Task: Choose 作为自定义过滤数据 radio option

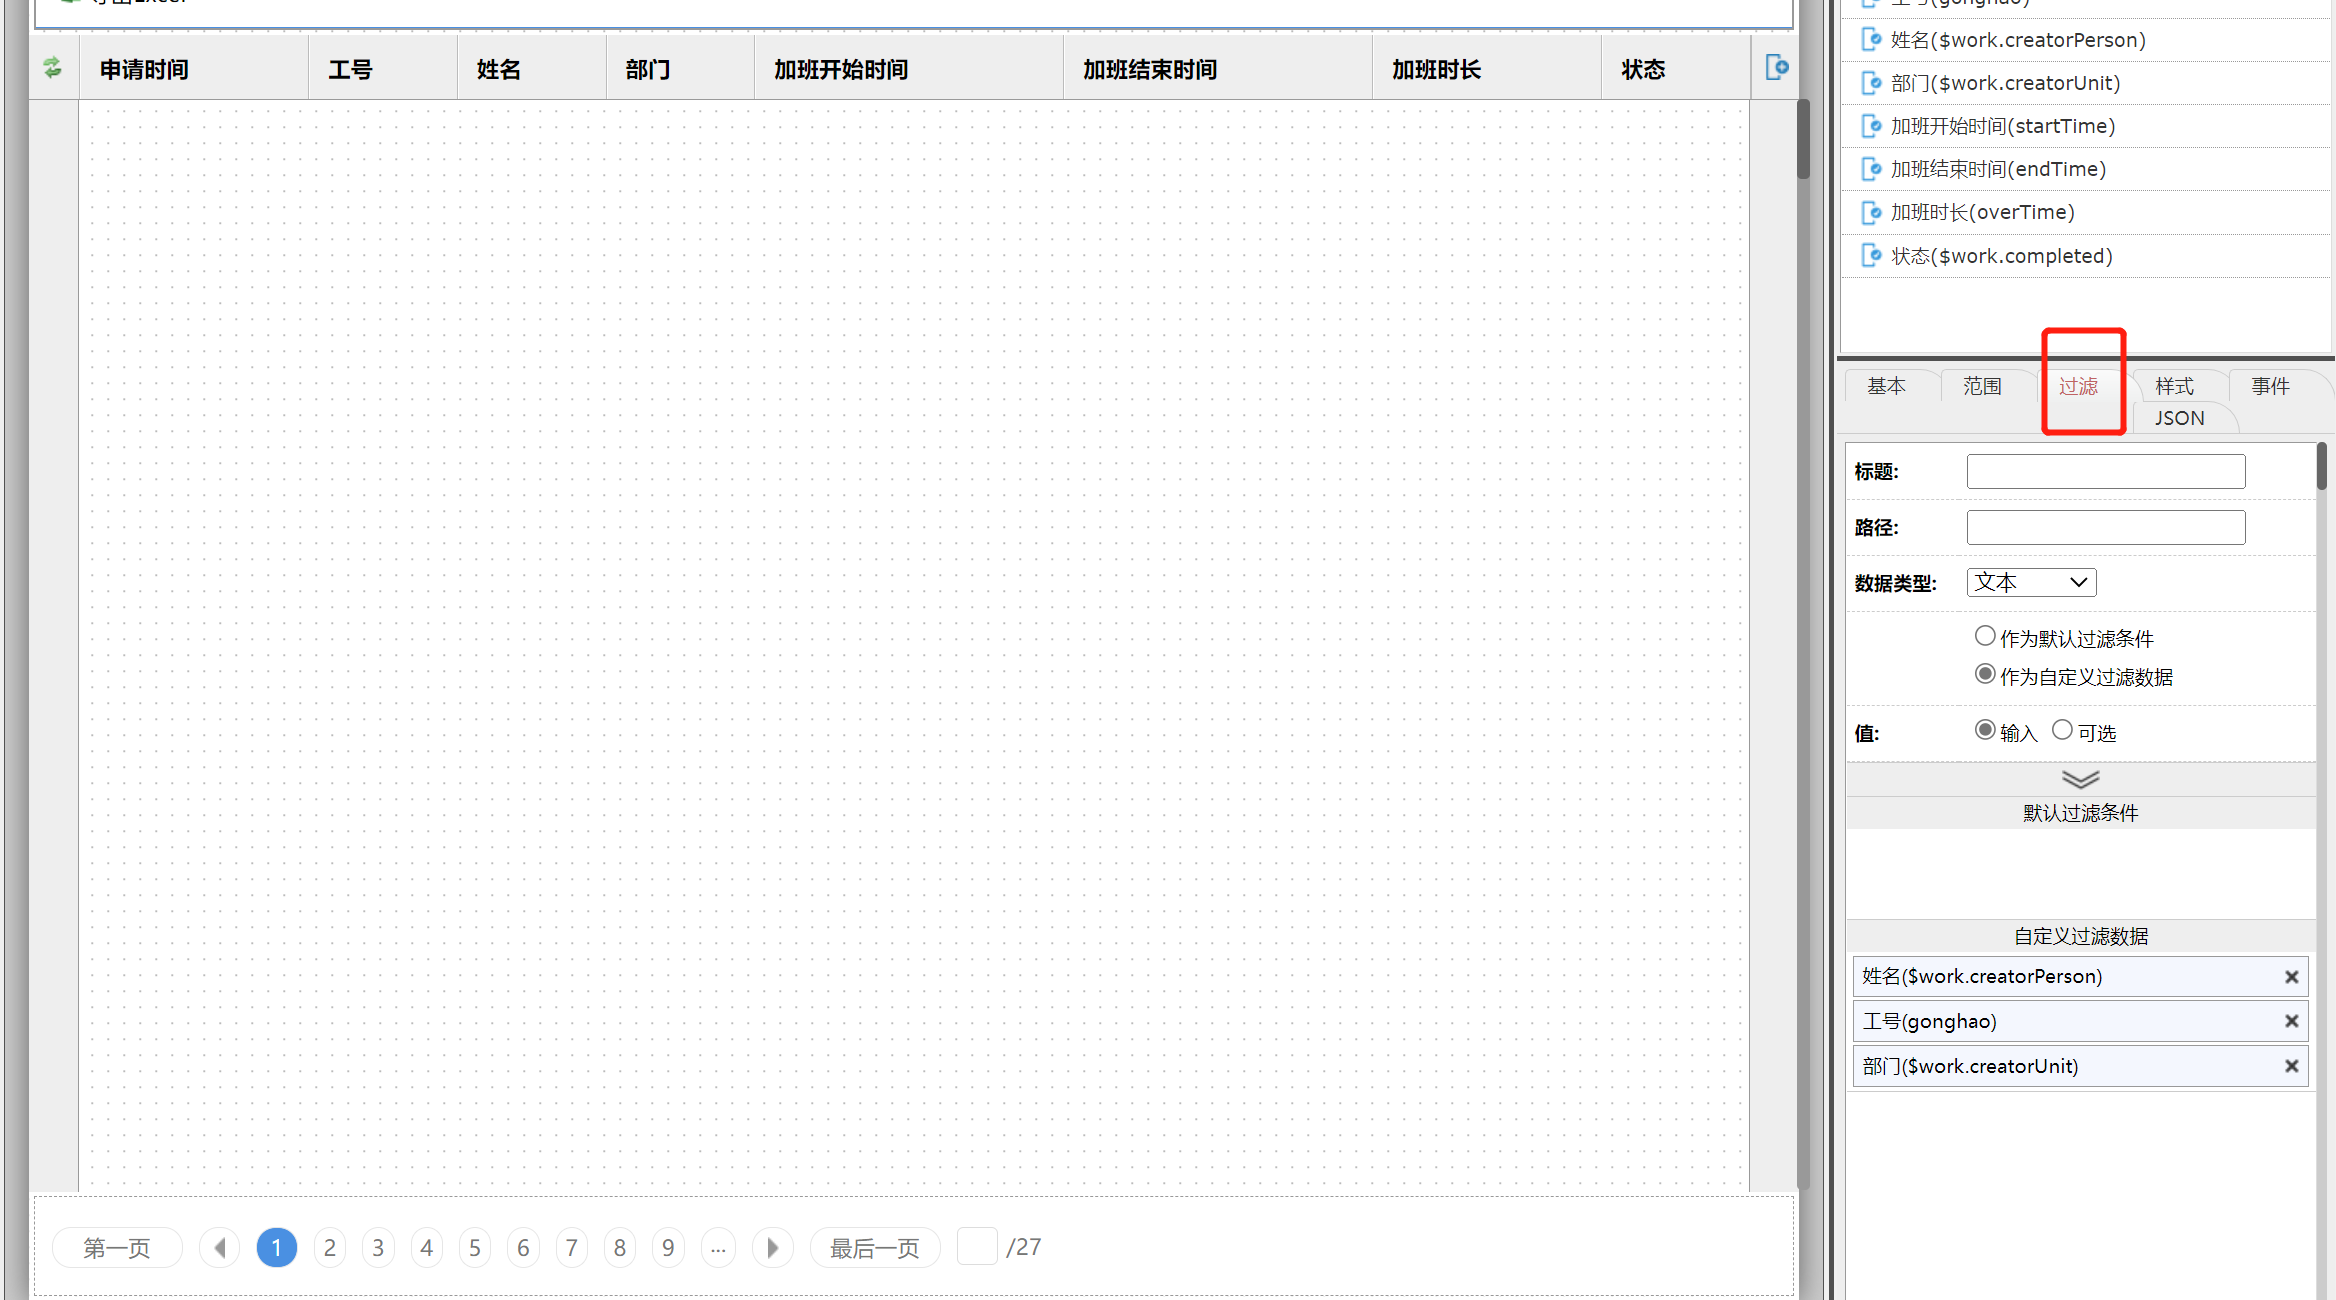Action: 1985,674
